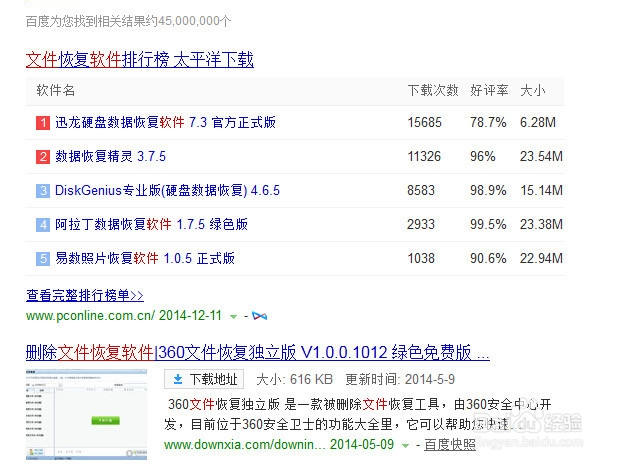Click www.downxia.com/downin... green URL
The width and height of the screenshot is (618, 464).
coord(245,445)
